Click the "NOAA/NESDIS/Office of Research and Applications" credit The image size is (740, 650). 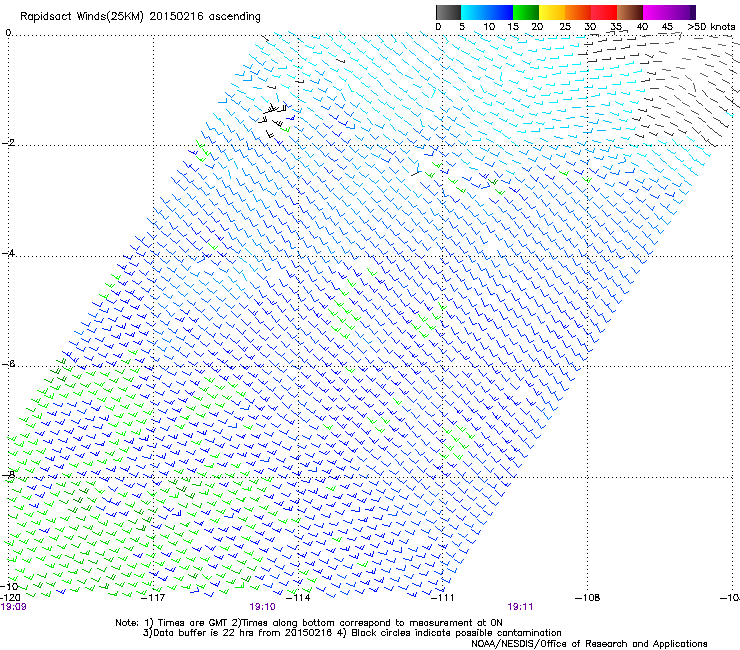click(589, 644)
